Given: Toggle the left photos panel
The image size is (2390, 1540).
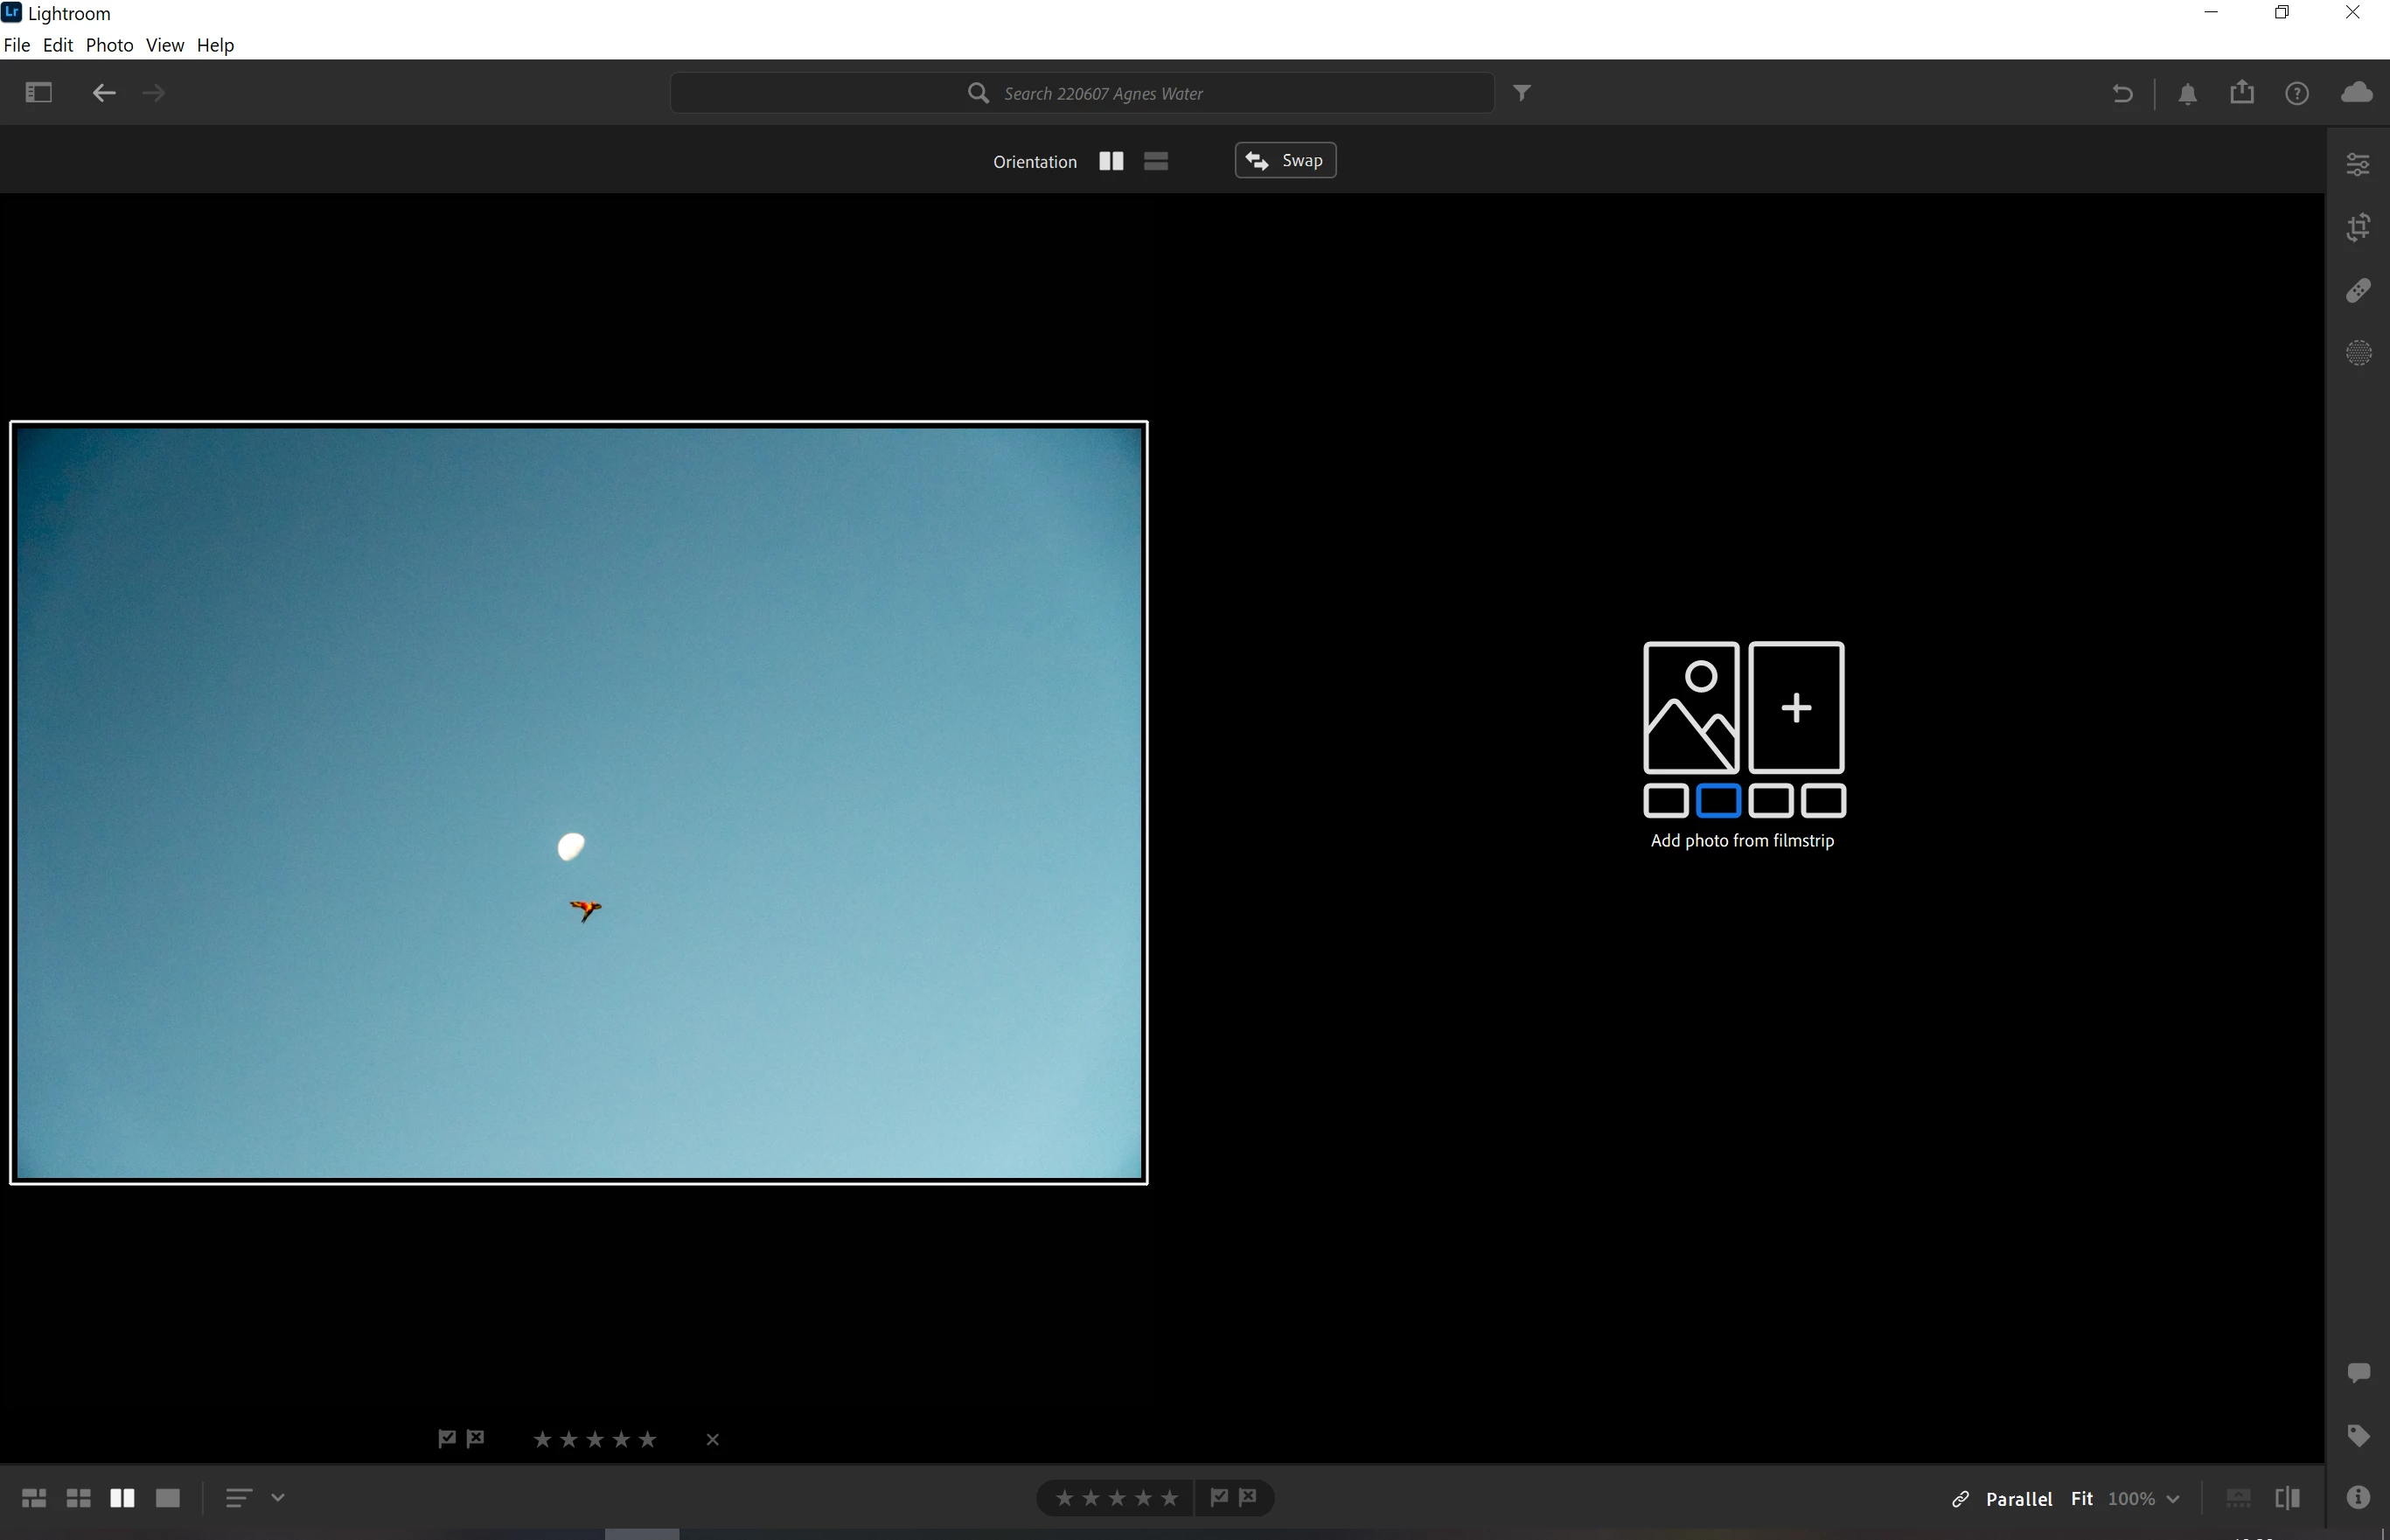Looking at the screenshot, I should (38, 93).
